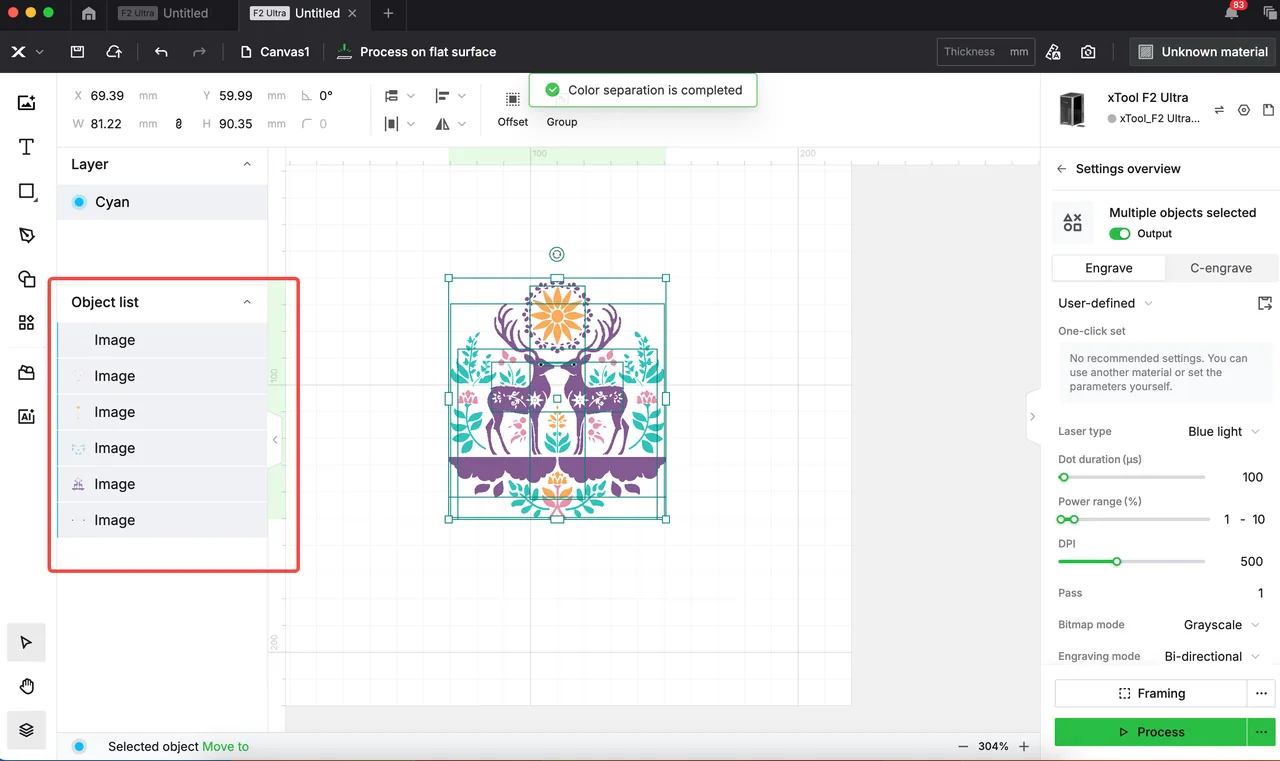Viewport: 1280px width, 761px height.
Task: Open the AI image generator tool
Action: click(26, 417)
